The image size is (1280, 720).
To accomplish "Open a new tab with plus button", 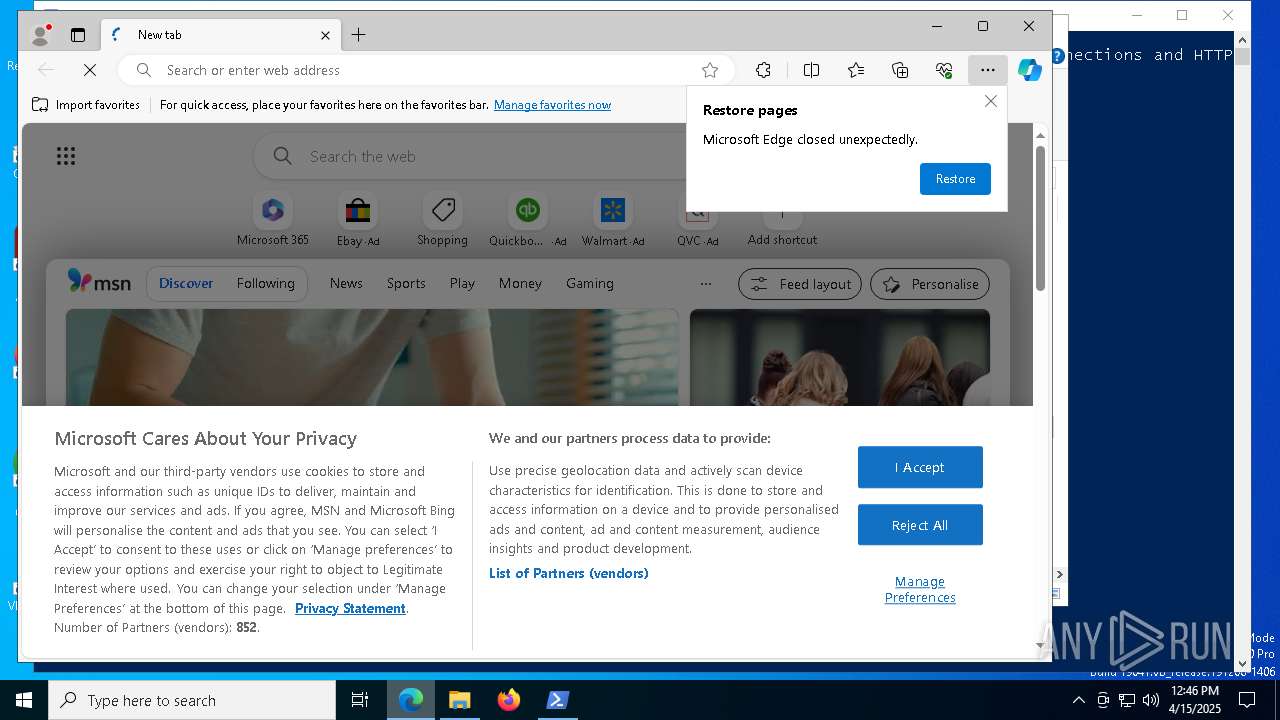I will tap(358, 35).
